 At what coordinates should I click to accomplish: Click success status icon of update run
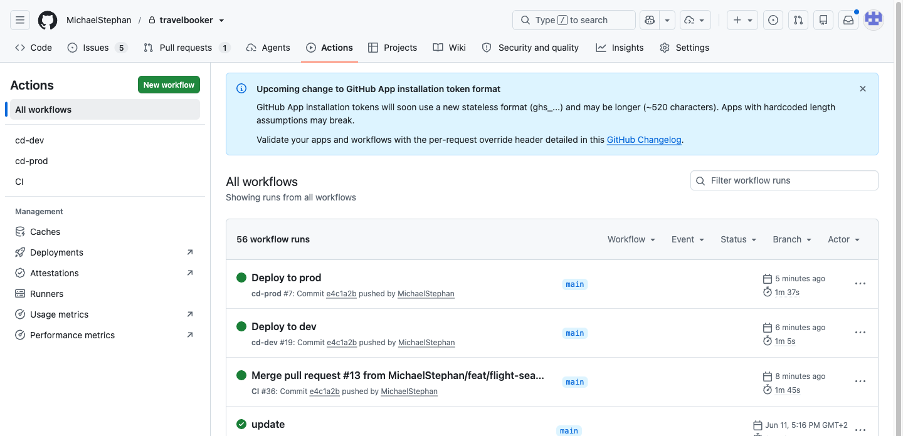(242, 424)
